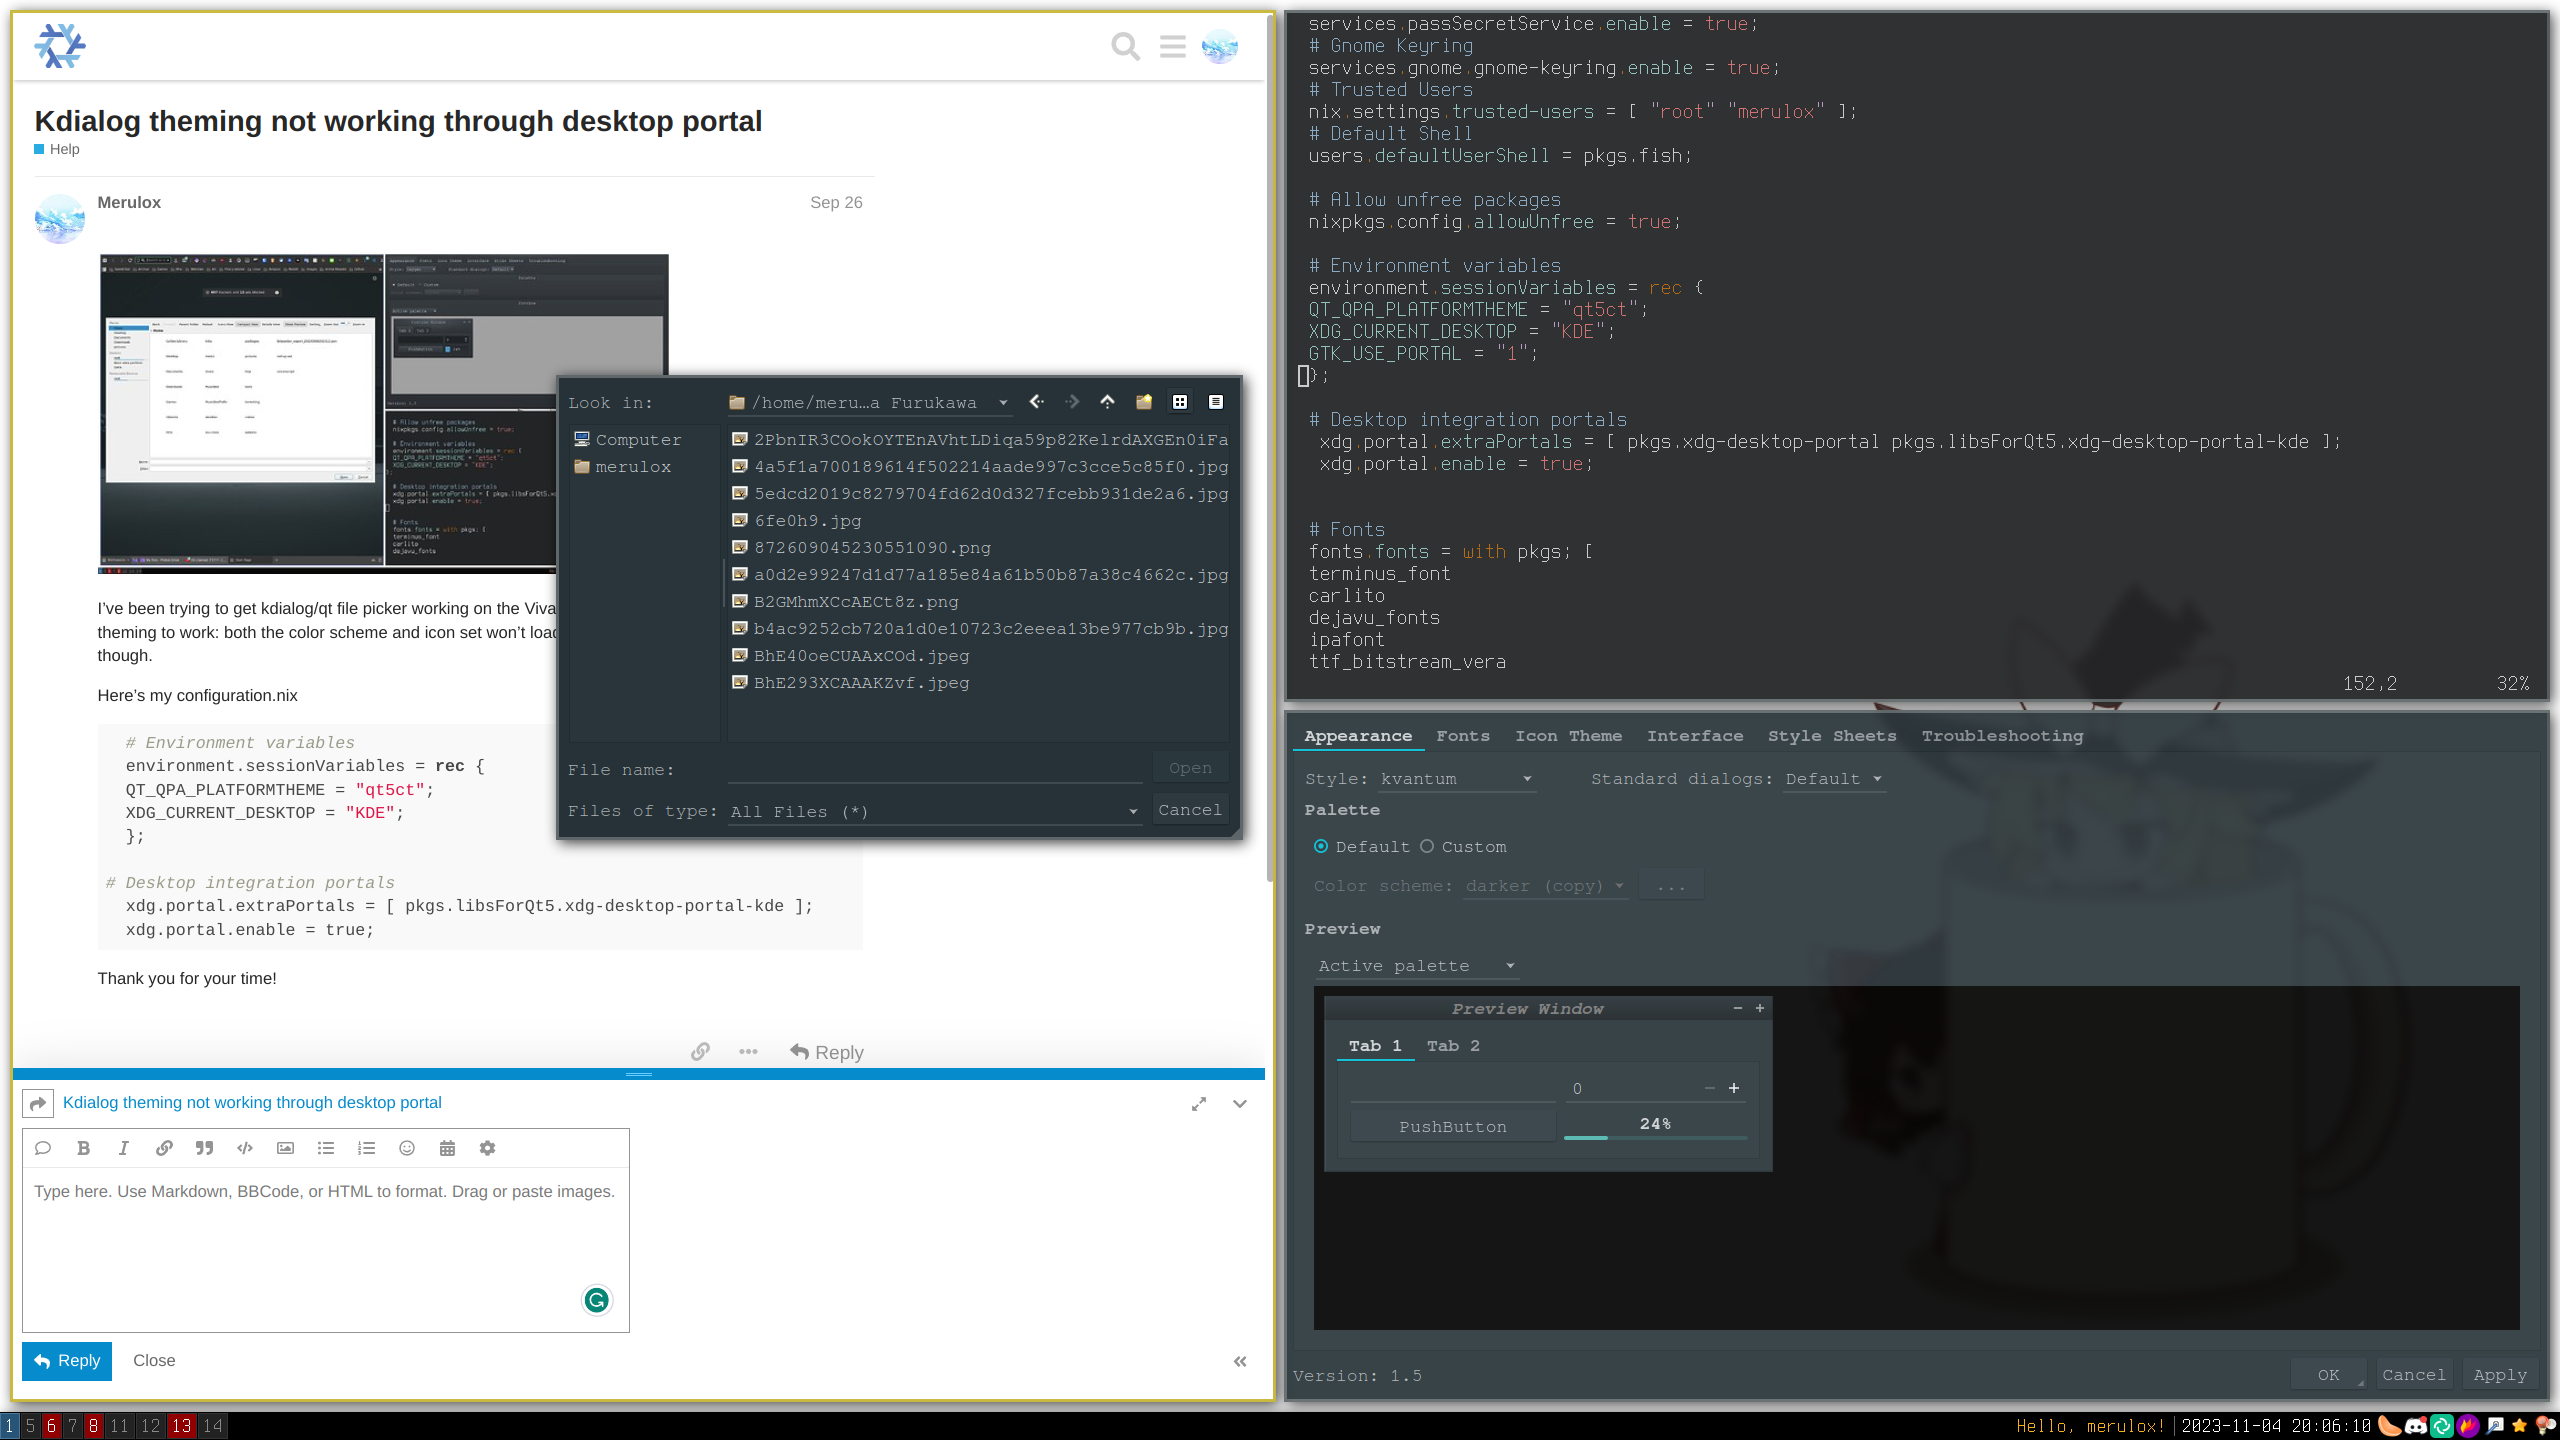Open the Active palette preview dropdown
Viewport: 2560px width, 1440px height.
click(x=1416, y=966)
